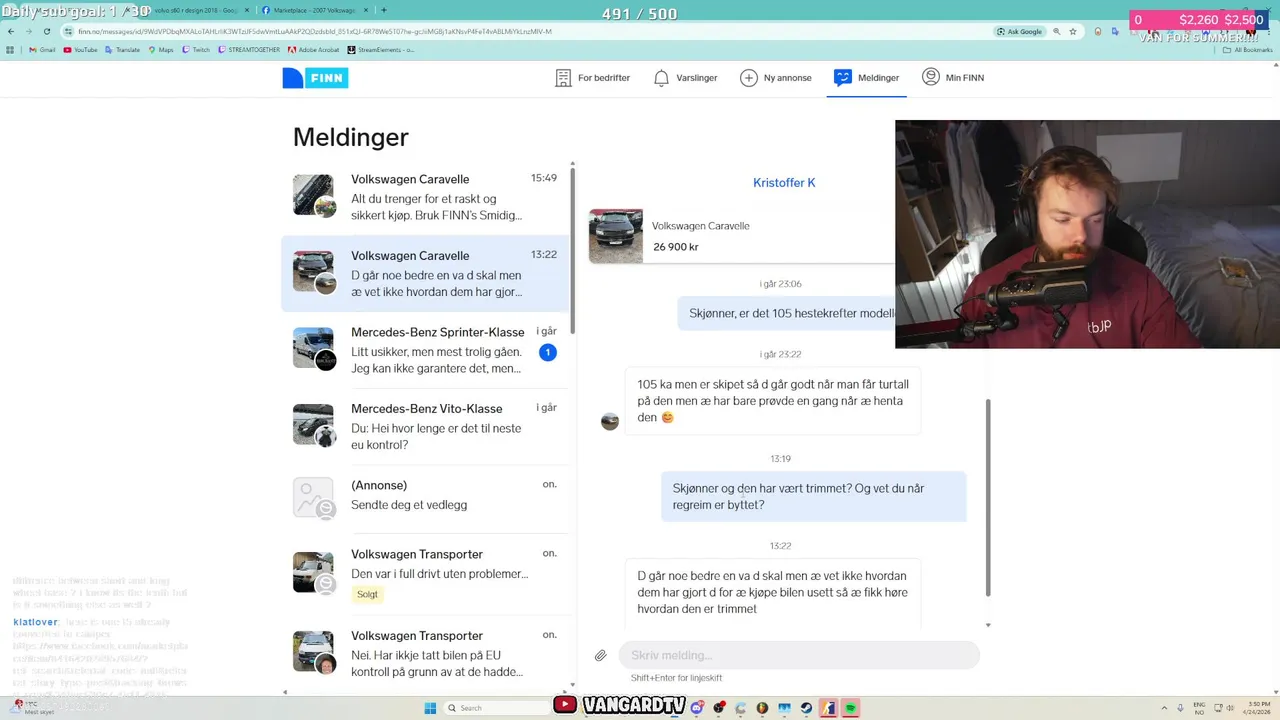Click the sender avatar next to received message
The height and width of the screenshot is (720, 1280).
[610, 422]
